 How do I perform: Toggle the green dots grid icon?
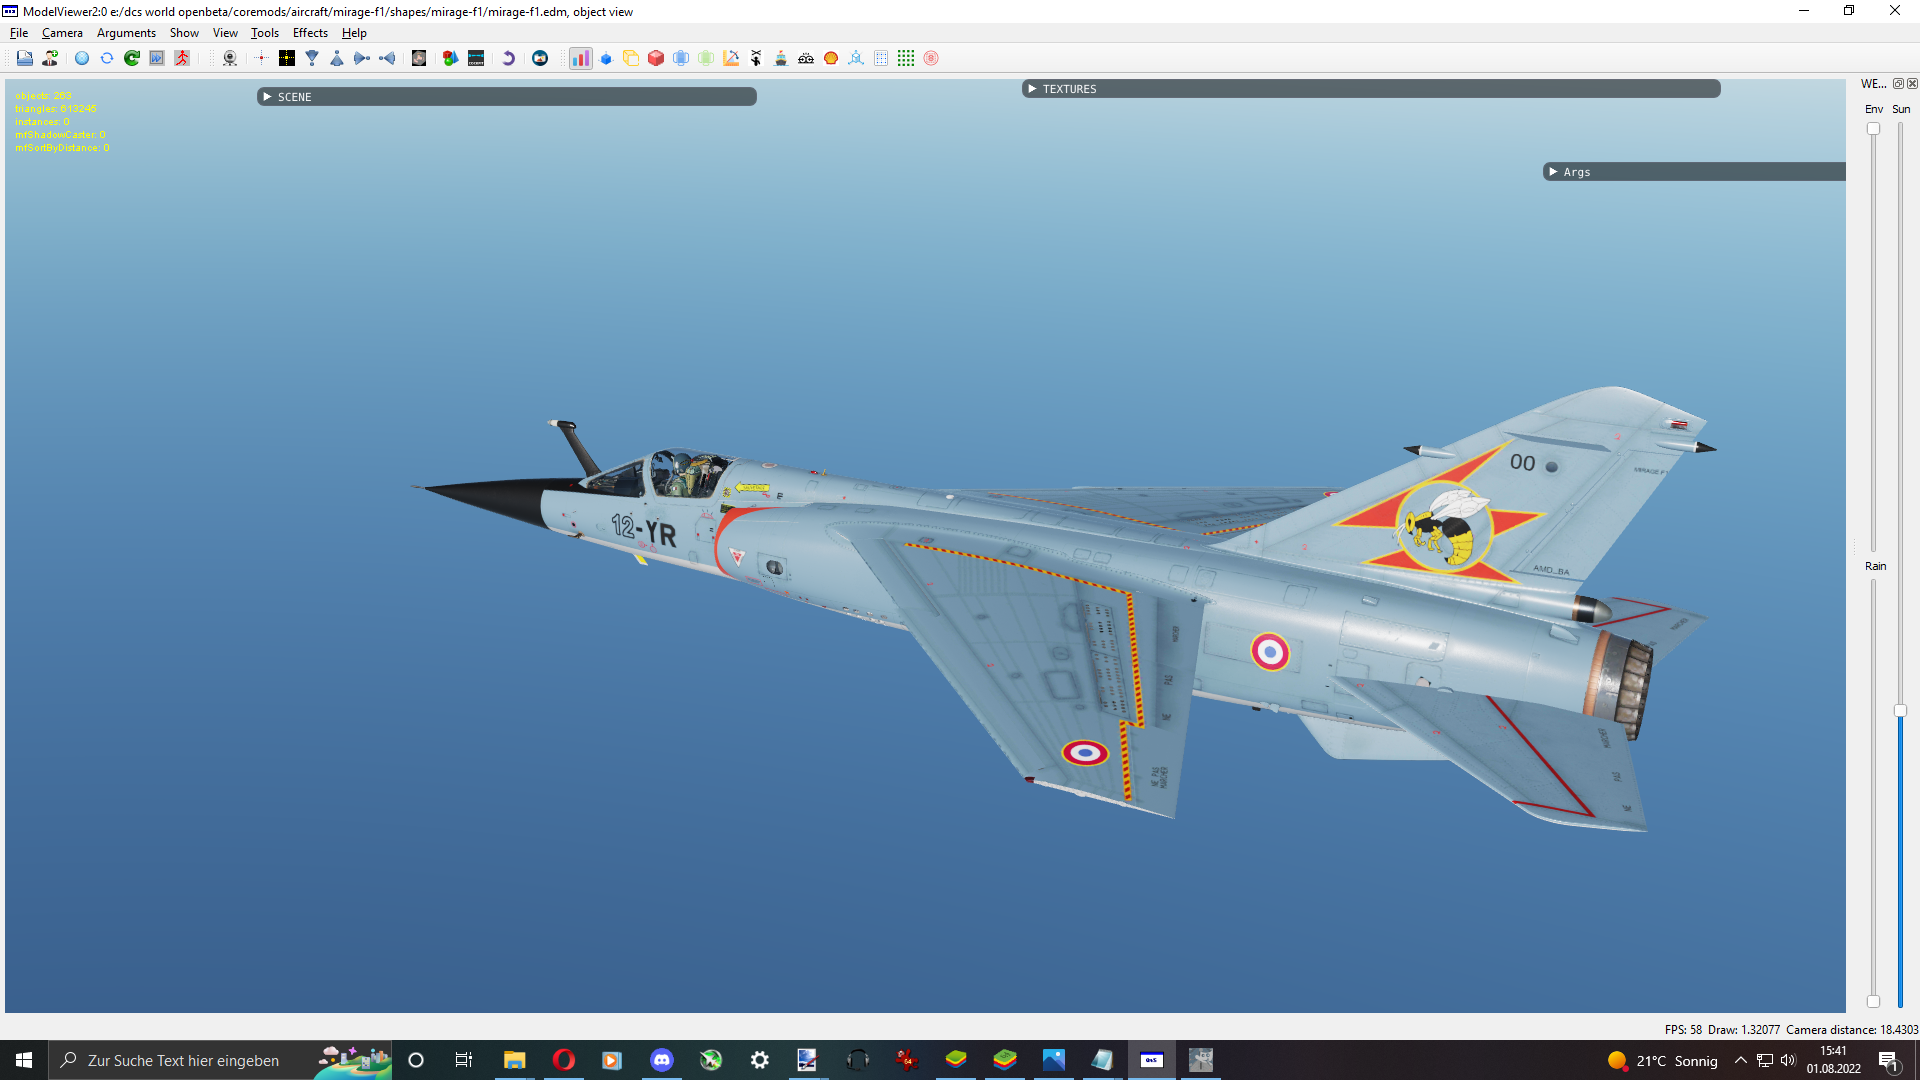[906, 58]
